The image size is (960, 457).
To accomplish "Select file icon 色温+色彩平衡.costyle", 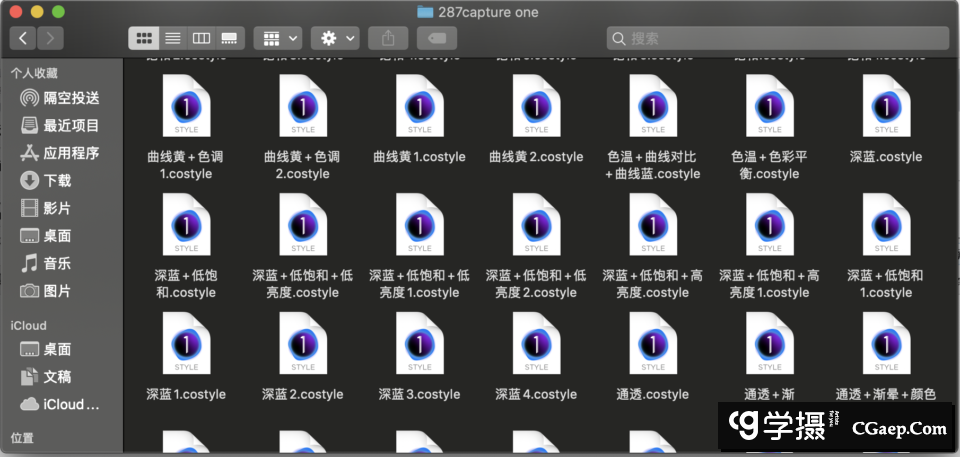I will point(770,105).
